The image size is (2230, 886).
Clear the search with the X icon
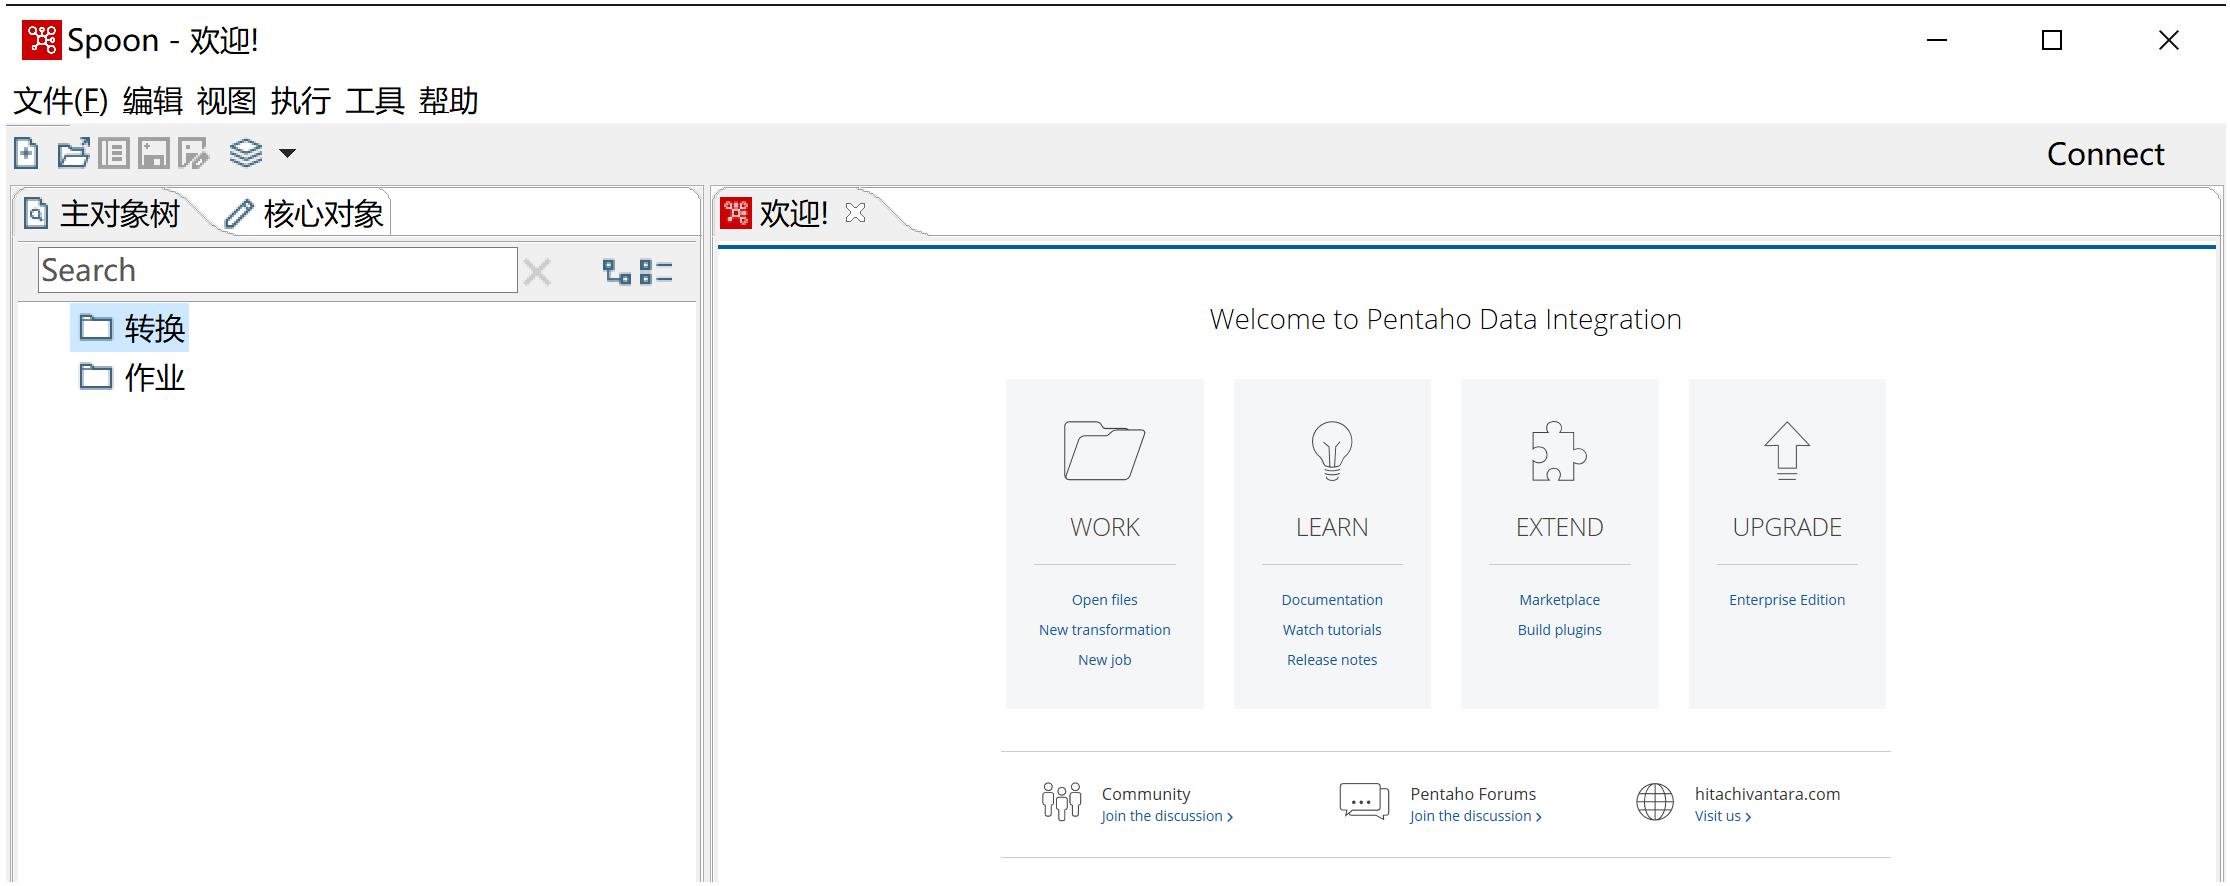click(x=537, y=272)
